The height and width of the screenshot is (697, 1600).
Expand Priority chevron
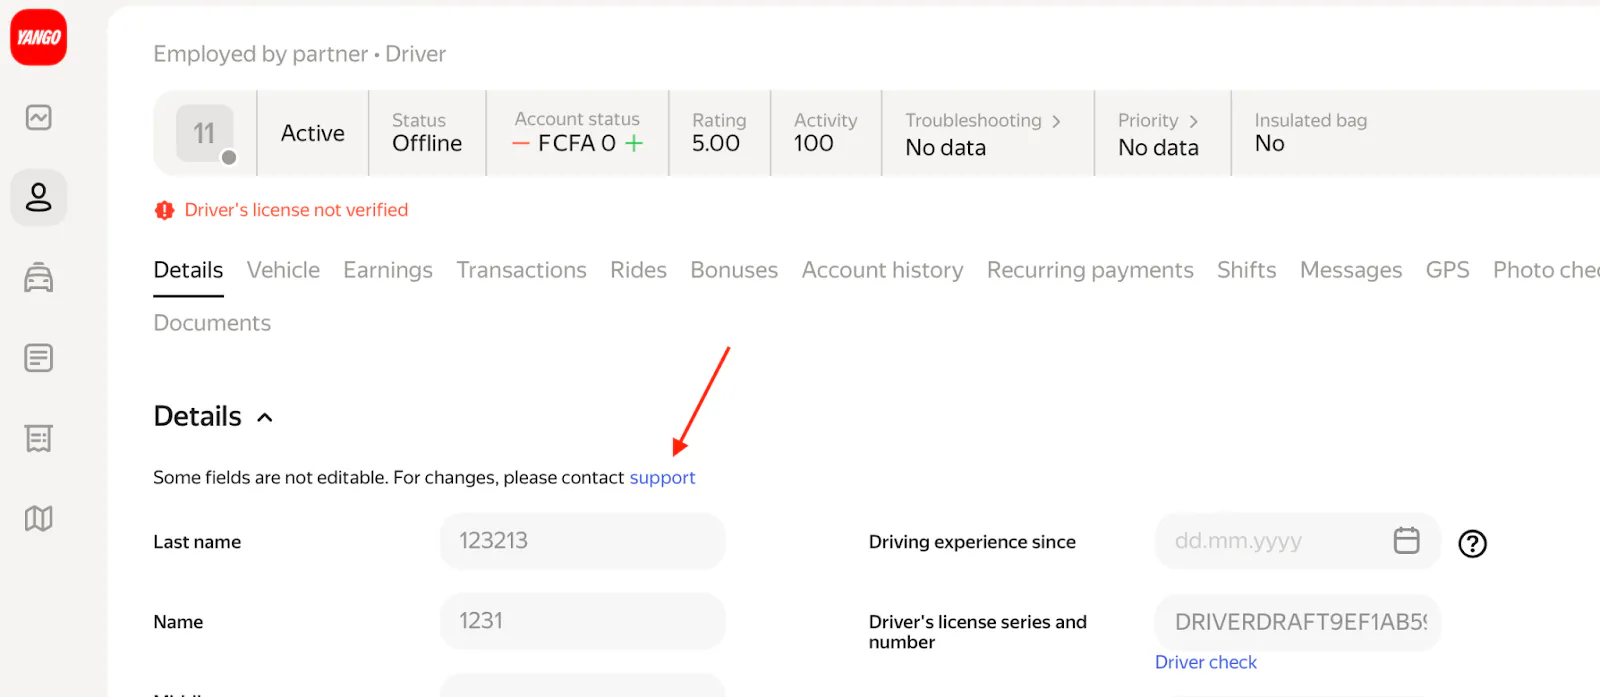1193,121
